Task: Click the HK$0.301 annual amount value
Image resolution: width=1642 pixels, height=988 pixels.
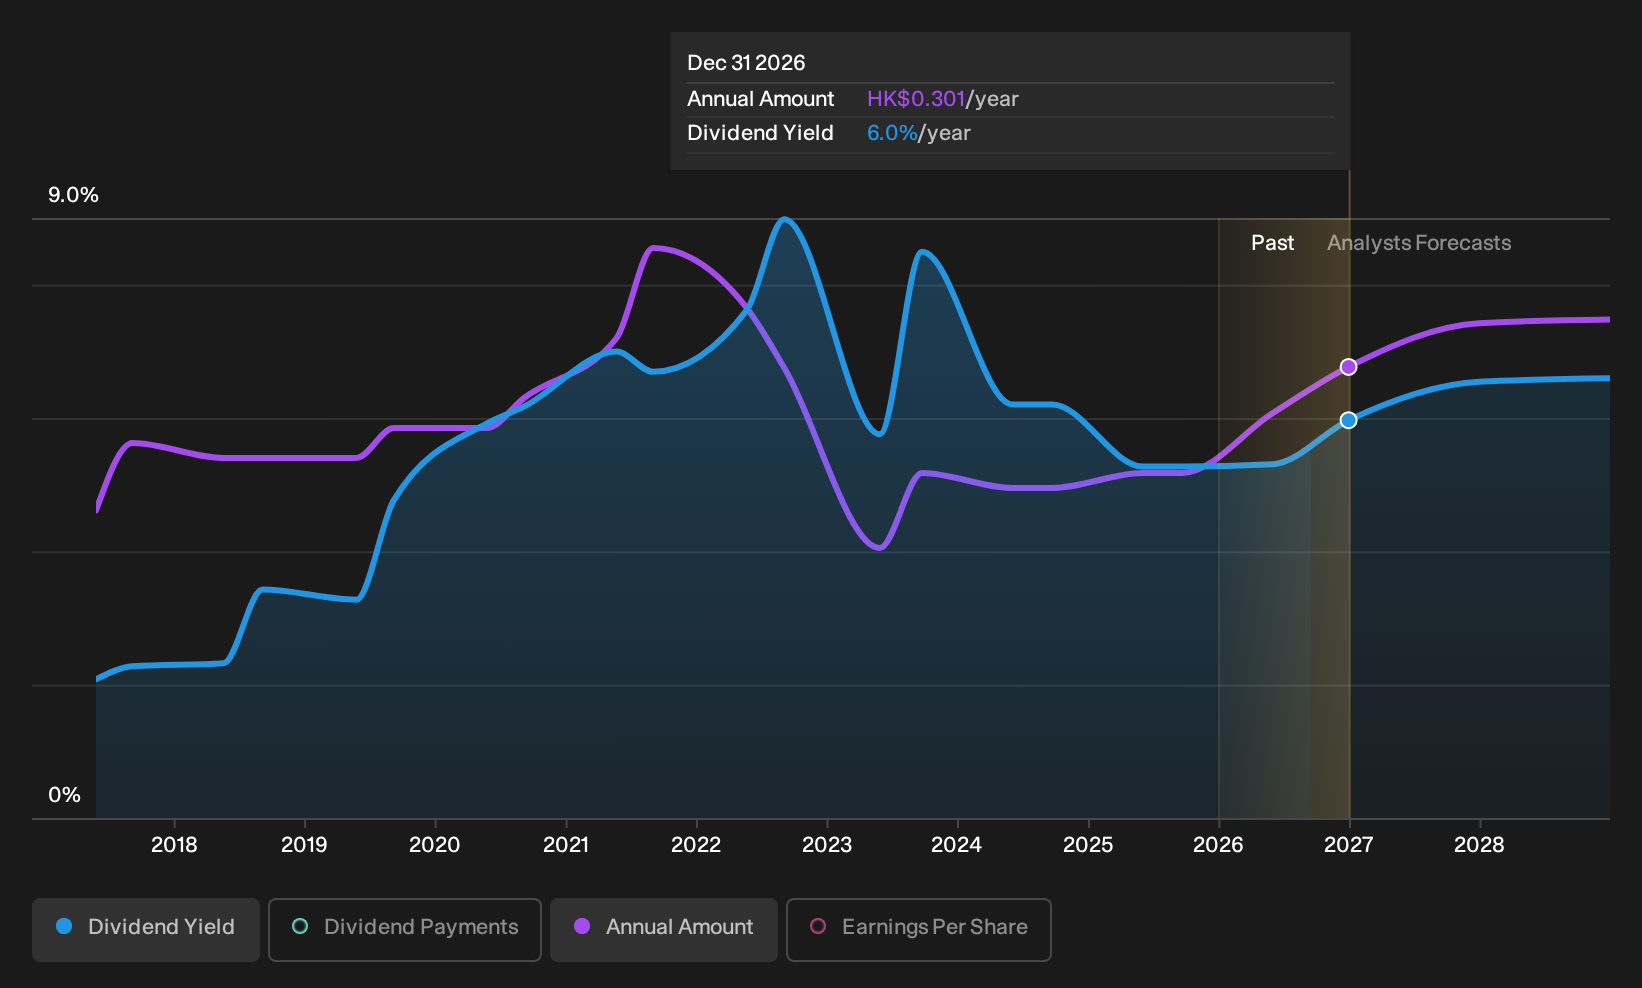Action: coord(916,99)
